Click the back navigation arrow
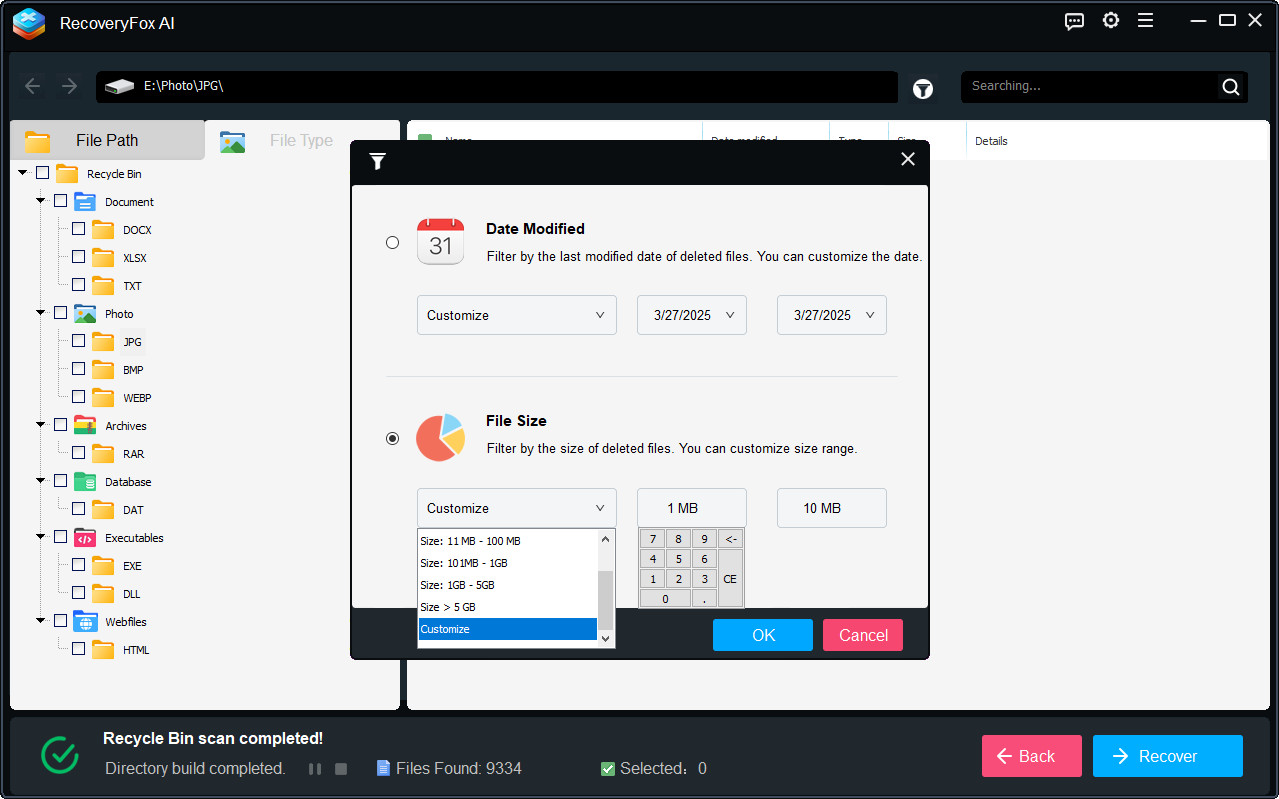The height and width of the screenshot is (799, 1279). (32, 86)
